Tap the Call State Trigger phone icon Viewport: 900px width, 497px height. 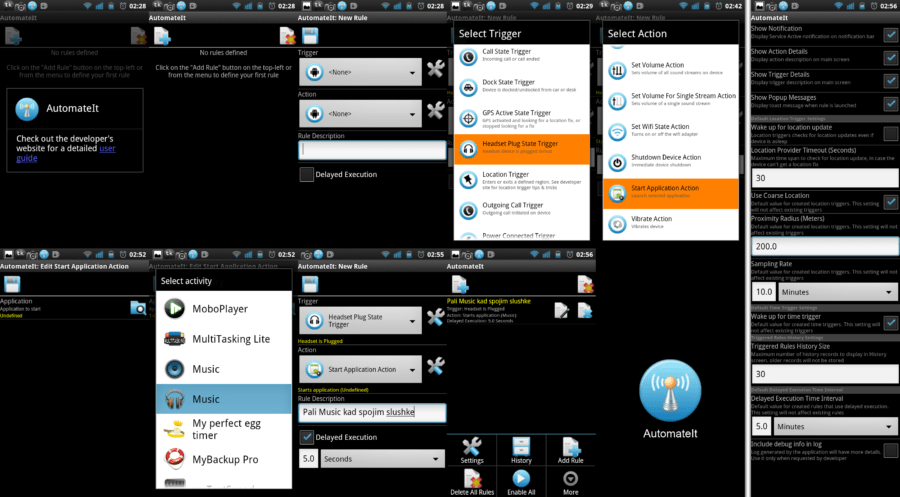[x=468, y=57]
